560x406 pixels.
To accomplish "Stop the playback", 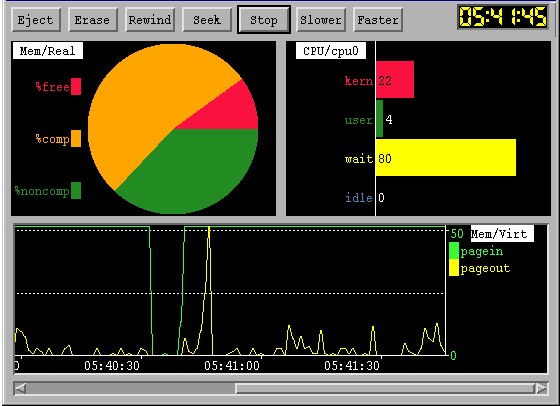I will pyautogui.click(x=264, y=20).
